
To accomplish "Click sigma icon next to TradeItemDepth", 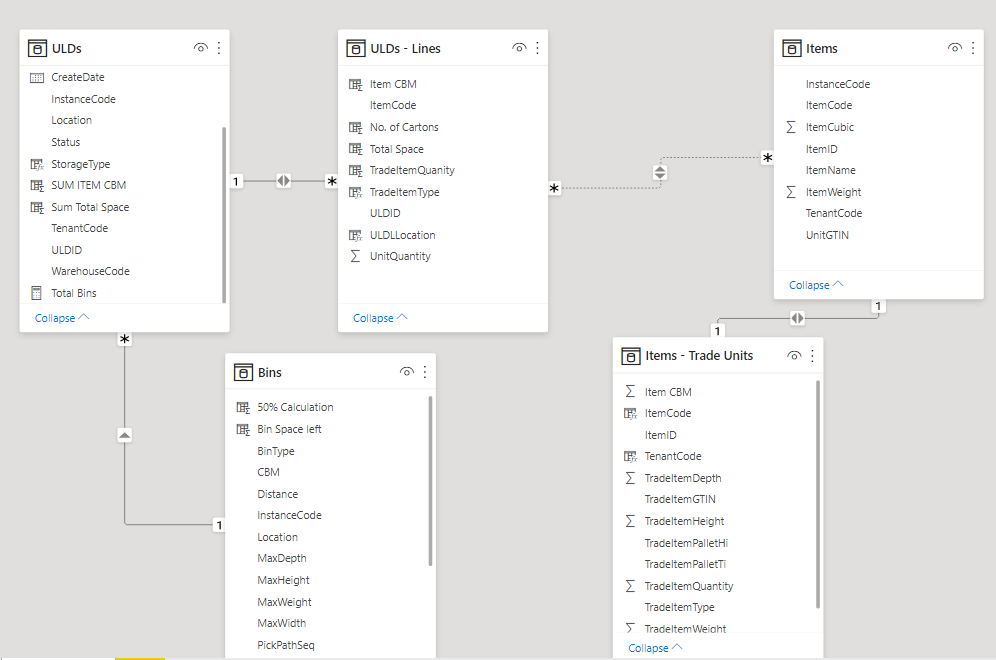I will pyautogui.click(x=630, y=478).
